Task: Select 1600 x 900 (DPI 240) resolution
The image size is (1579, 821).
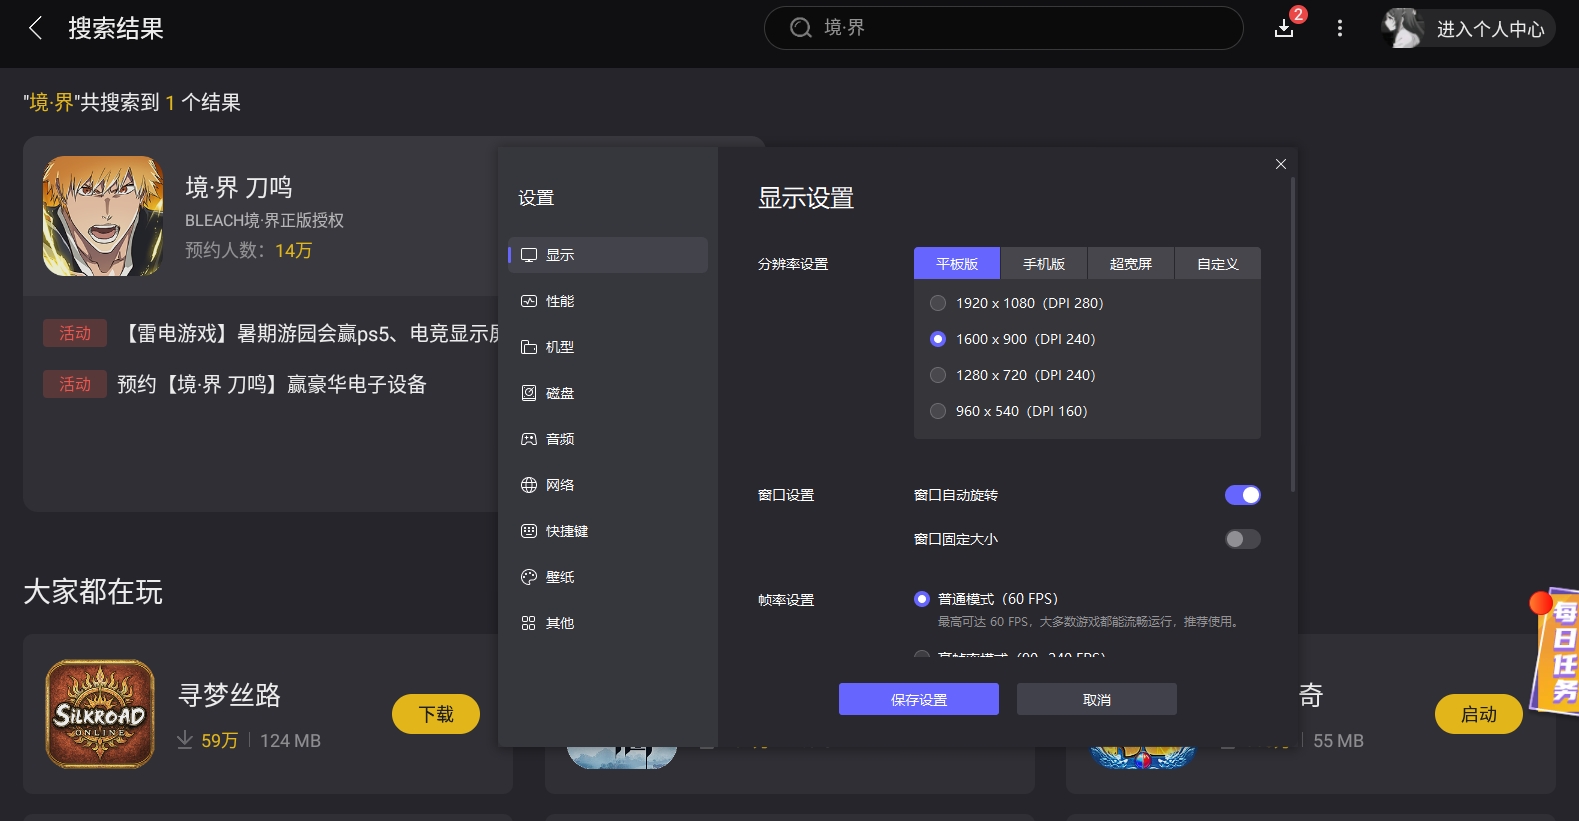Action: pos(1013,339)
